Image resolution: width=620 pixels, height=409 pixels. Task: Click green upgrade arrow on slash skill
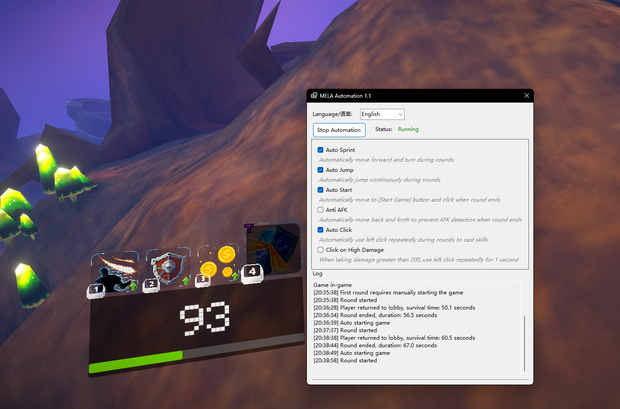[133, 286]
